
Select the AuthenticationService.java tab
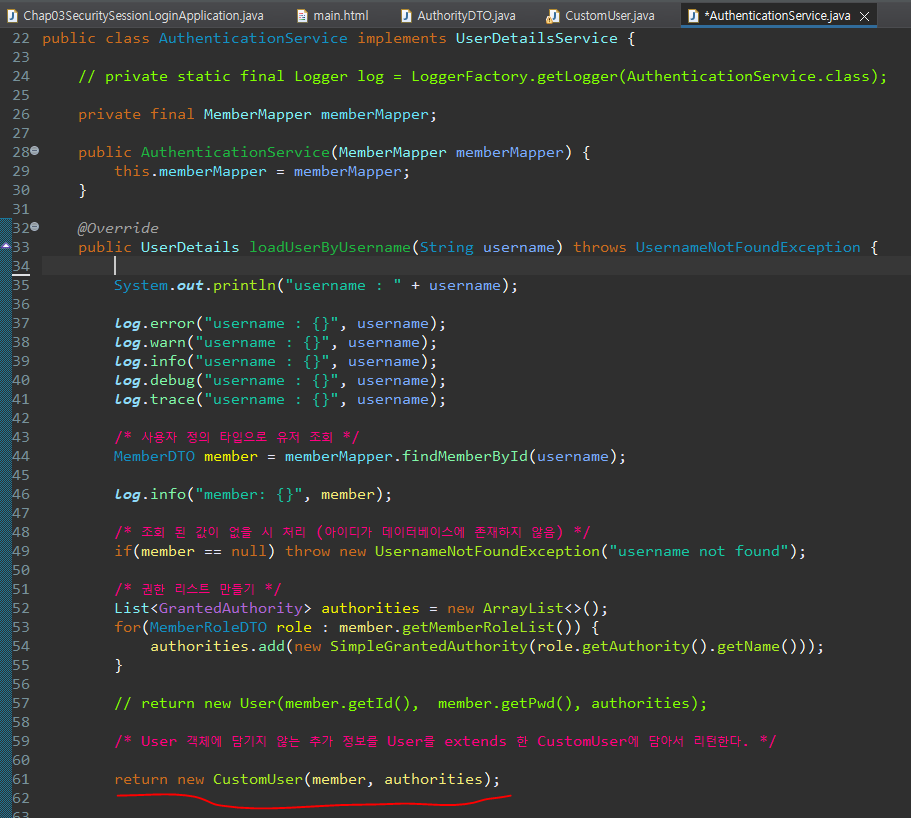[777, 16]
